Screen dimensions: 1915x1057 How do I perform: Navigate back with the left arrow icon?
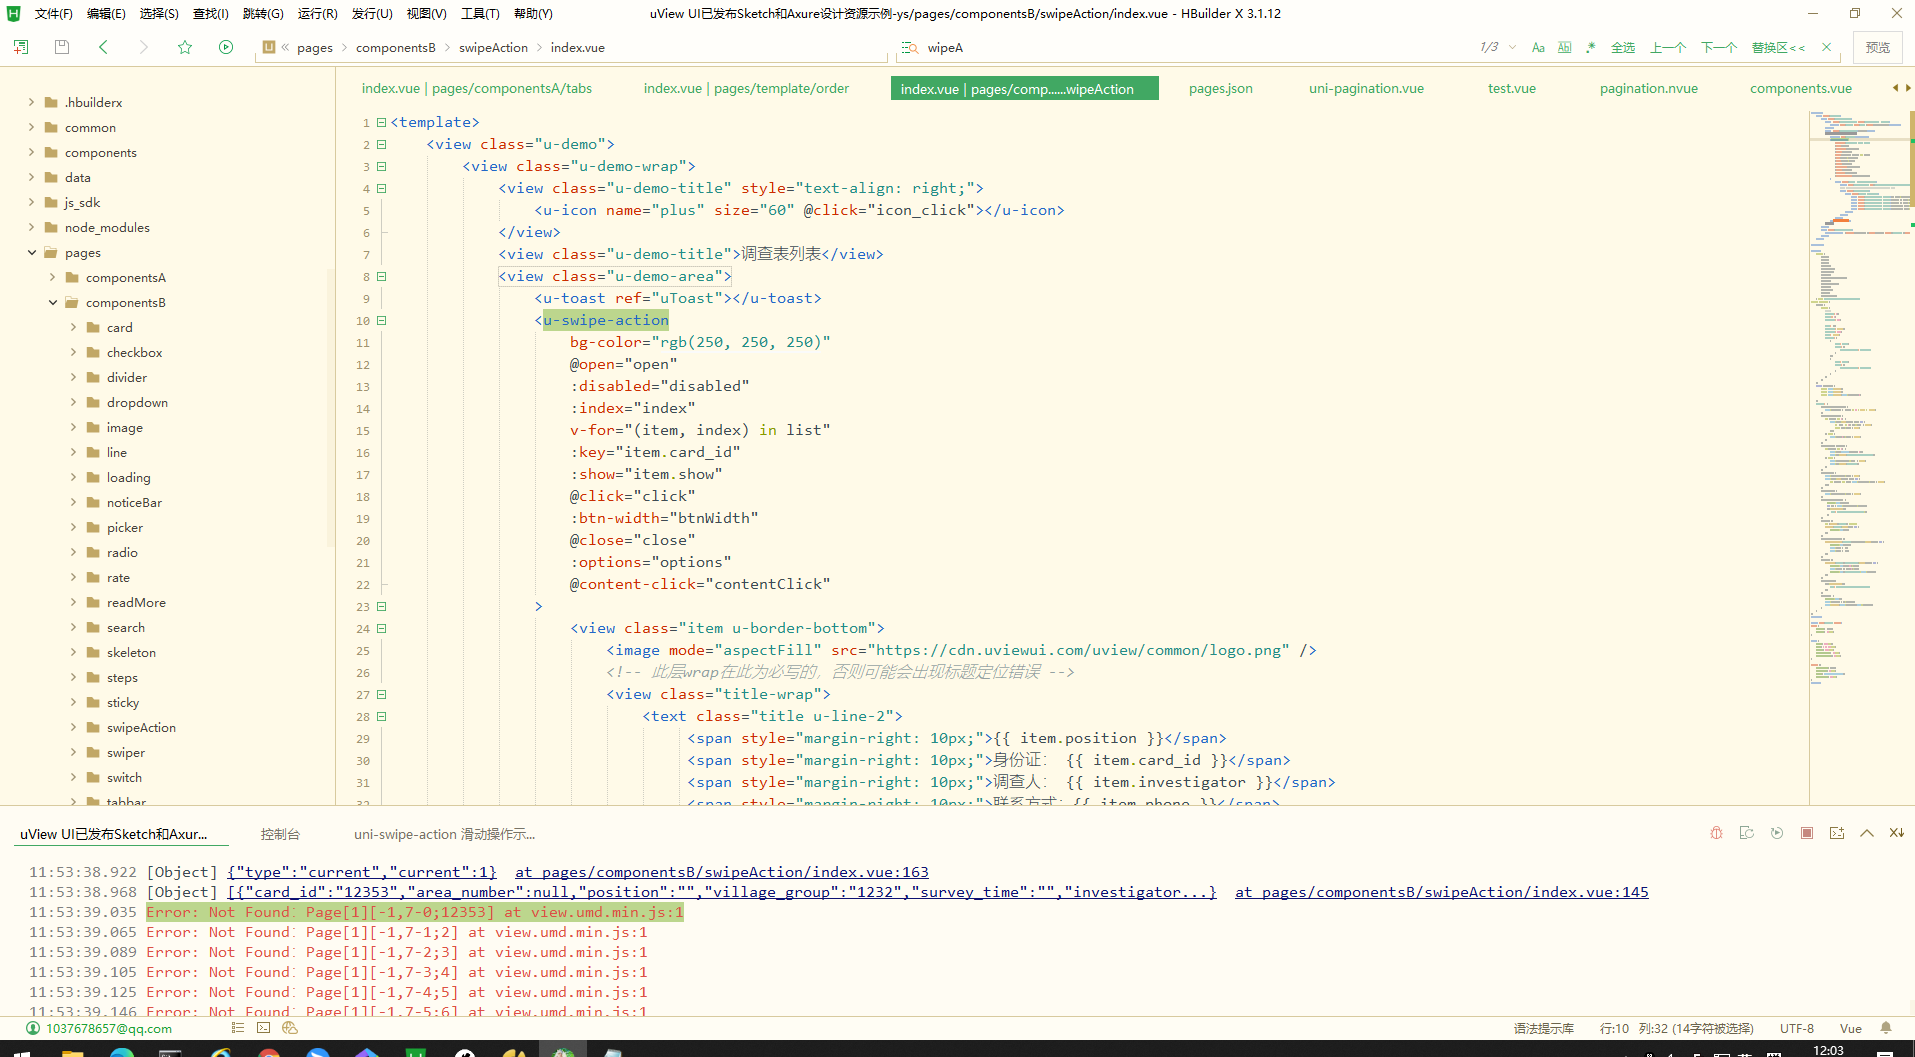(x=103, y=47)
